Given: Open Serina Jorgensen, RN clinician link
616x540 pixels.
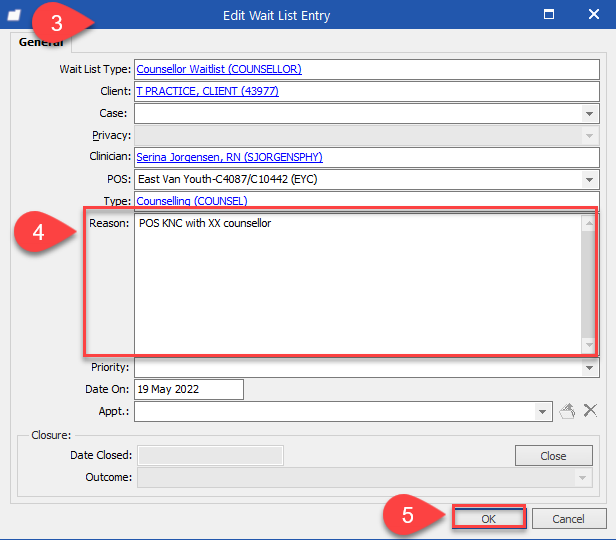Looking at the screenshot, I should (x=229, y=157).
